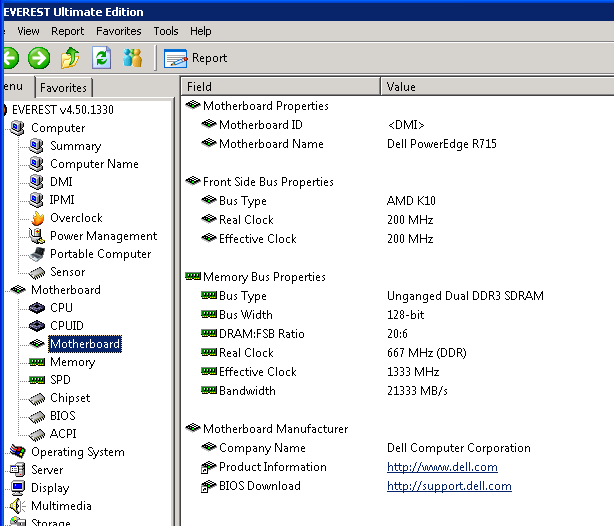Select highlighted Motherboard sub-item
Screen dimensions: 614x526
coord(85,344)
